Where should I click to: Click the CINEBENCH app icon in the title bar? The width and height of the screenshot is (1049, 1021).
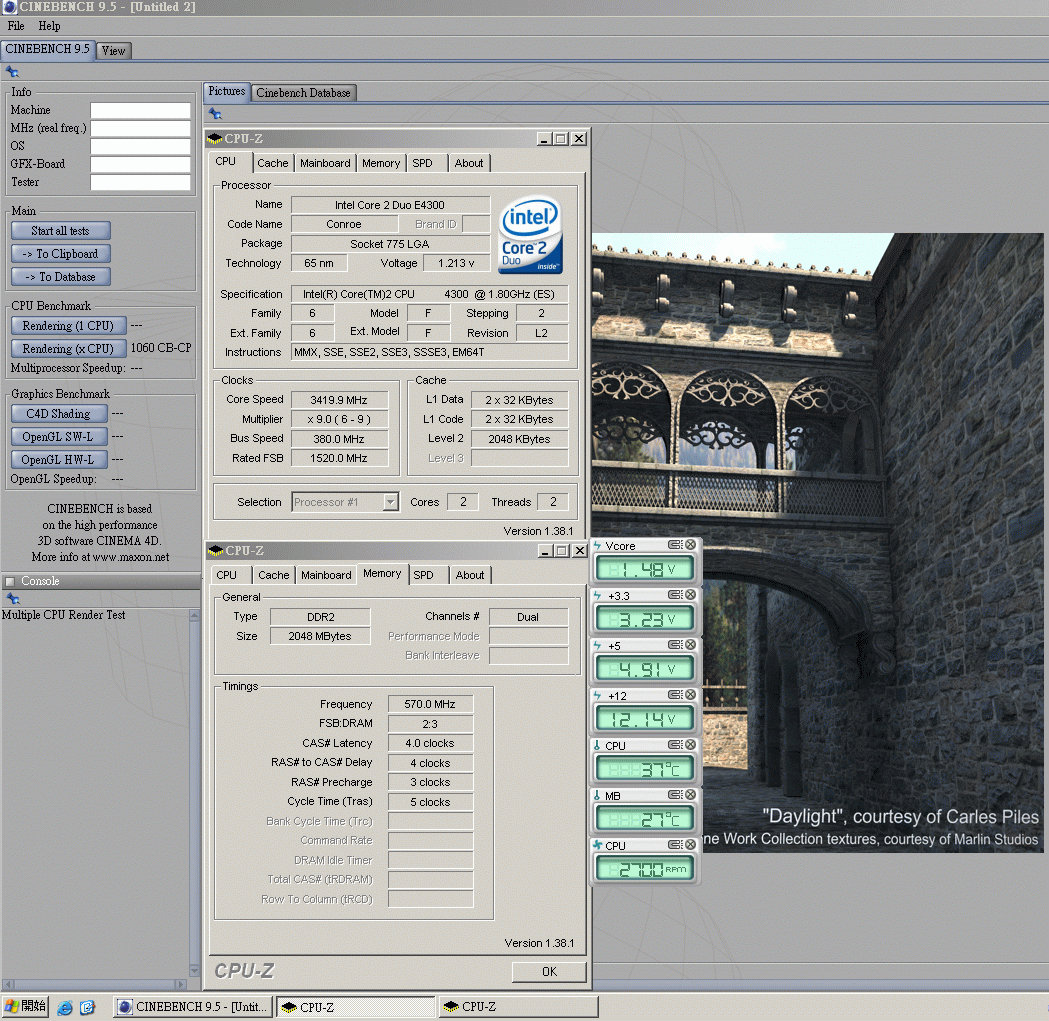pyautogui.click(x=9, y=7)
